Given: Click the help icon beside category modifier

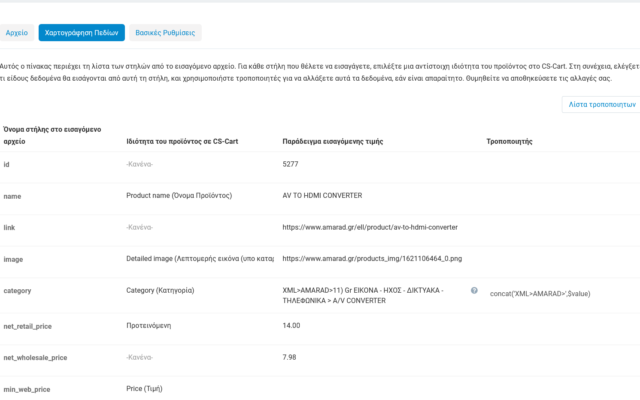Looking at the screenshot, I should (x=474, y=290).
